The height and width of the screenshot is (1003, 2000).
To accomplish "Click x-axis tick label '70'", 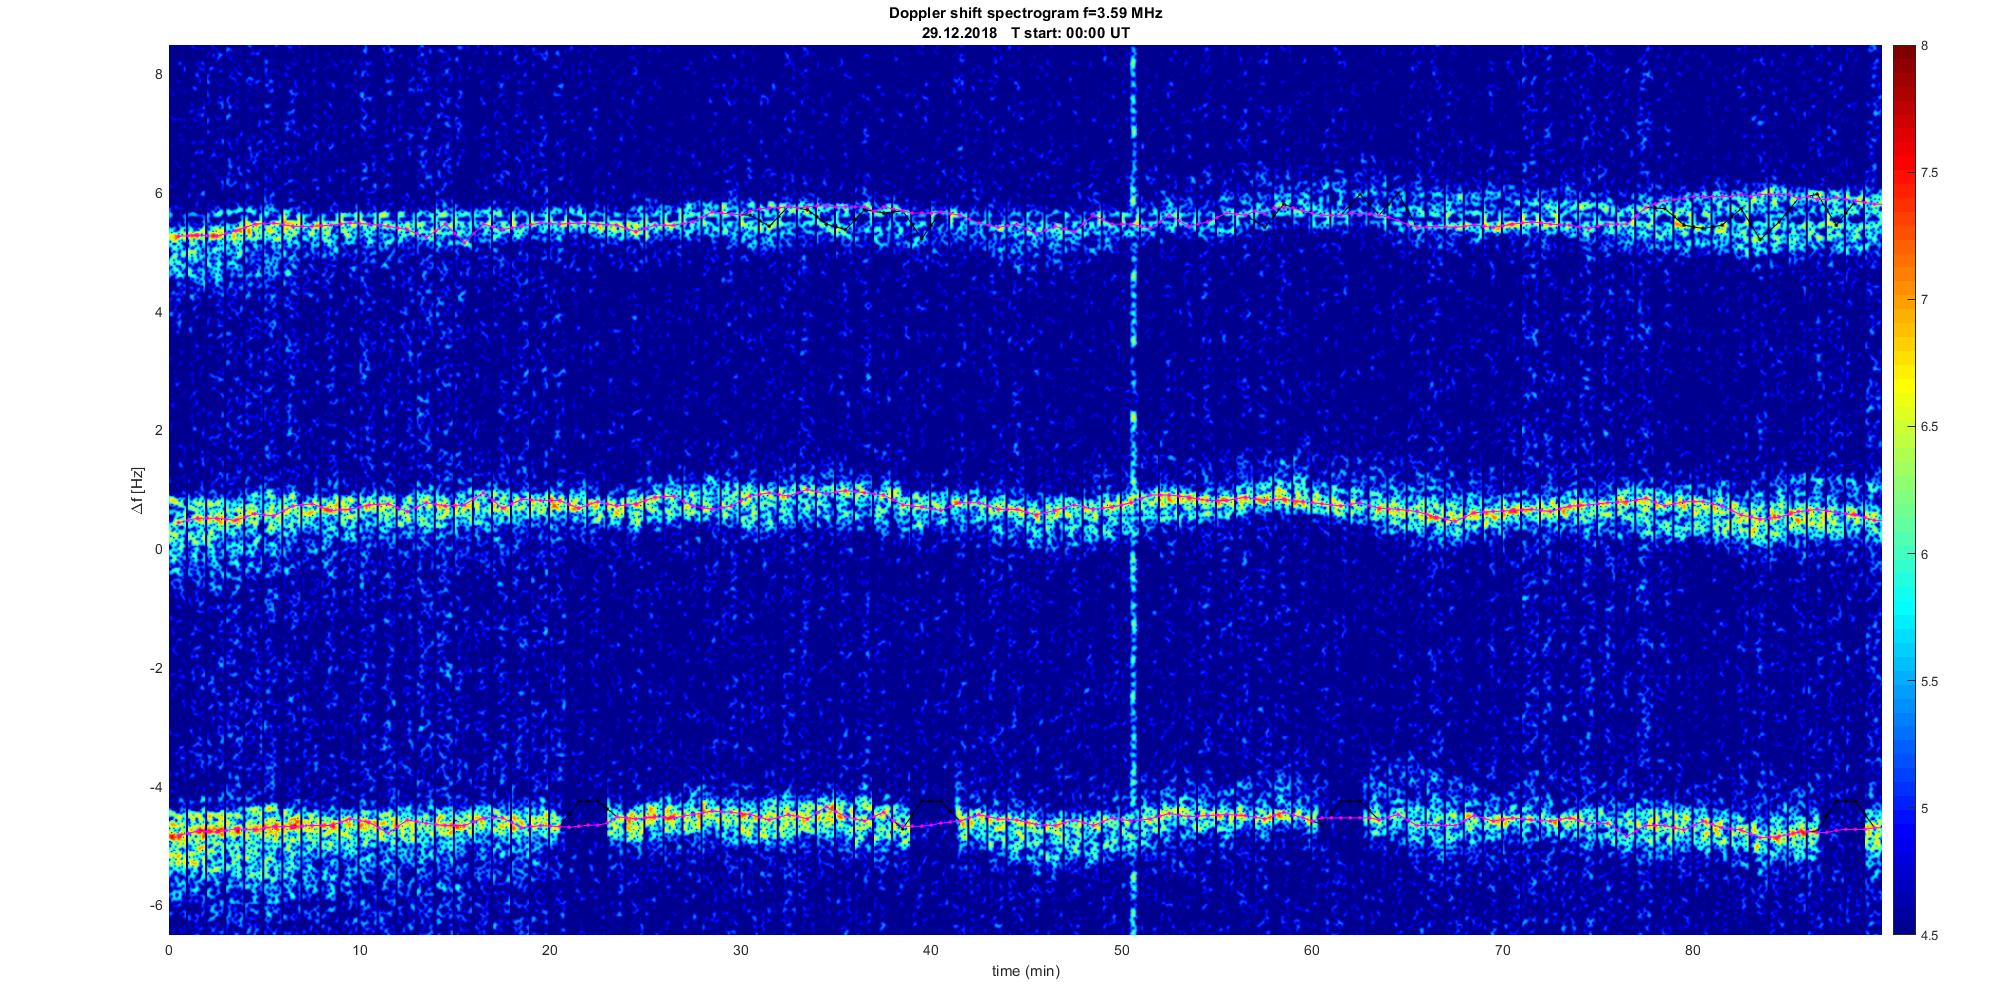I will (1502, 950).
